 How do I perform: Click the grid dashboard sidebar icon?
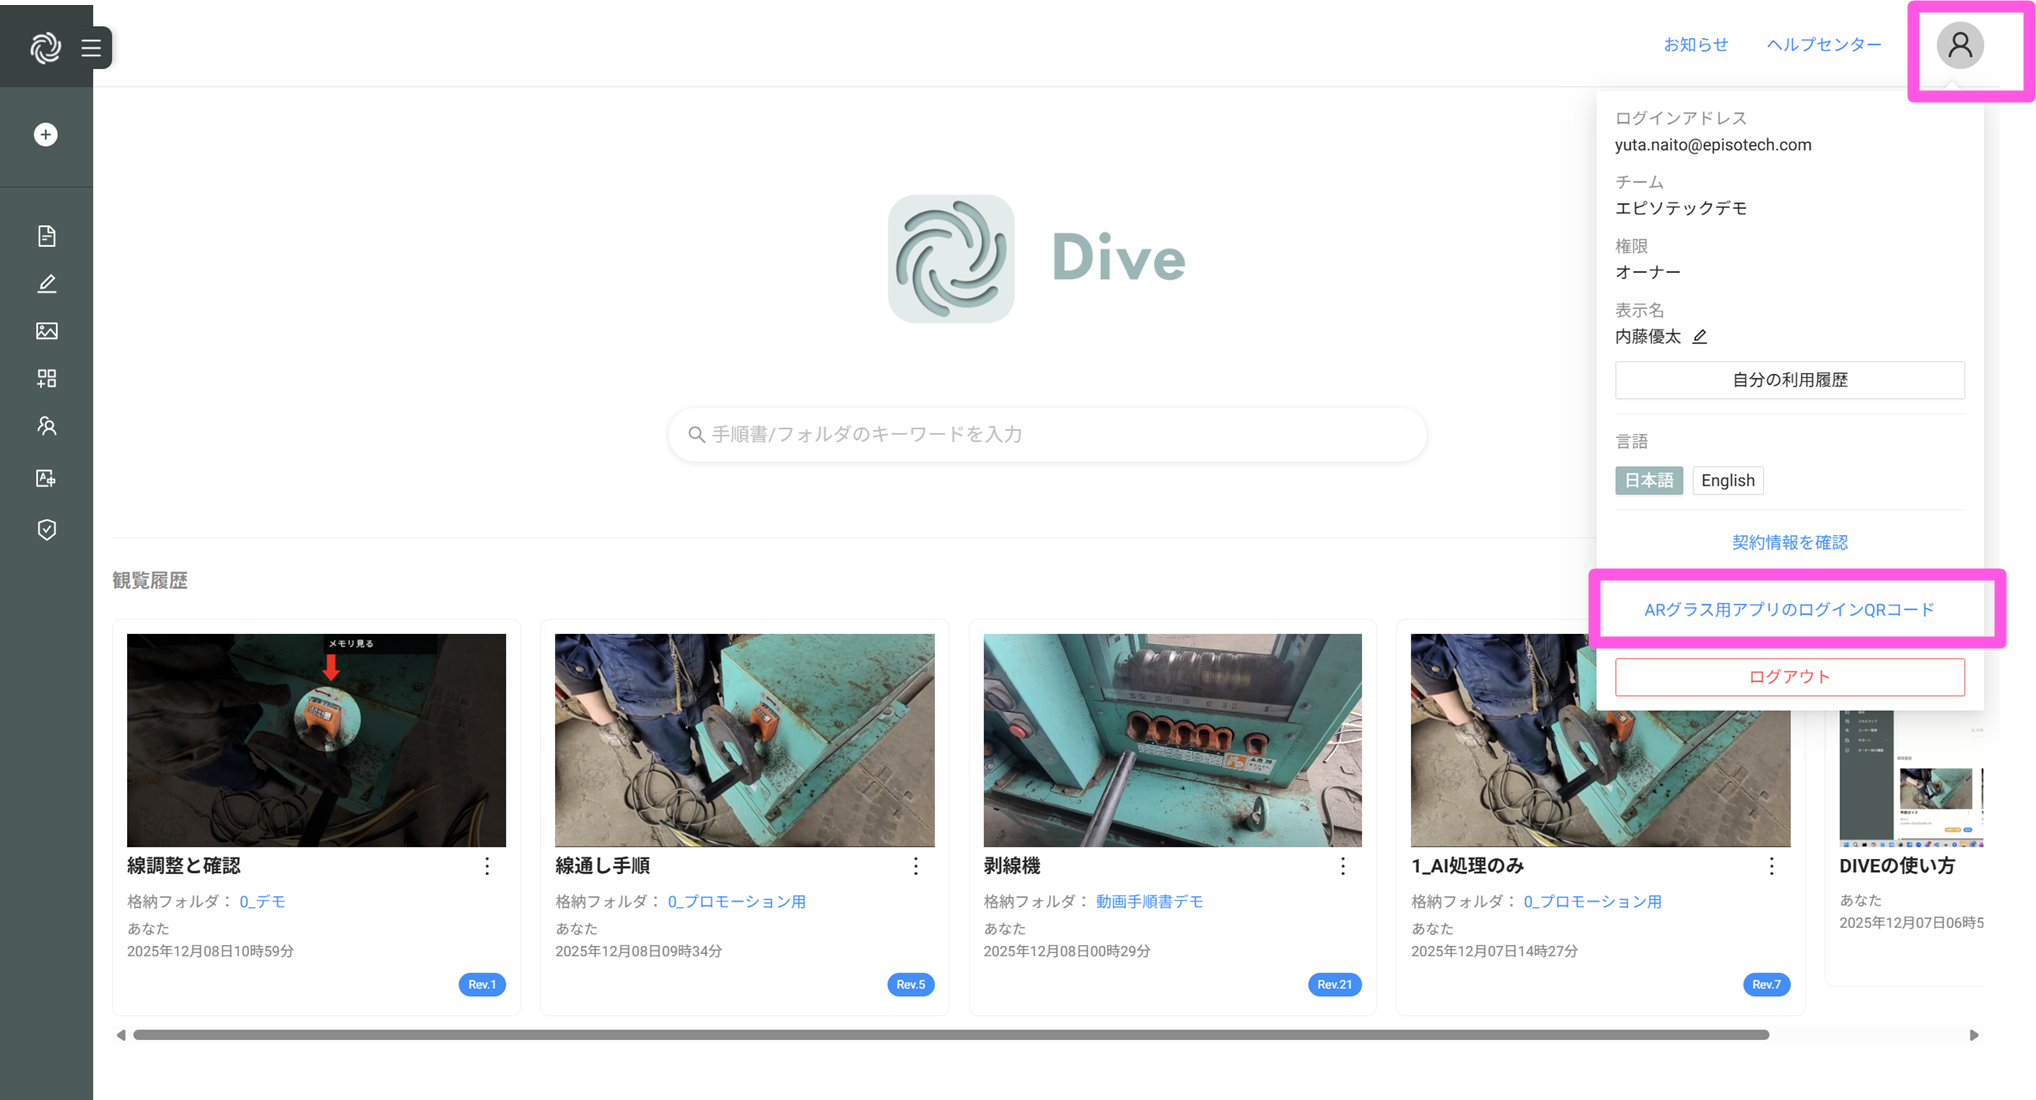(x=46, y=378)
